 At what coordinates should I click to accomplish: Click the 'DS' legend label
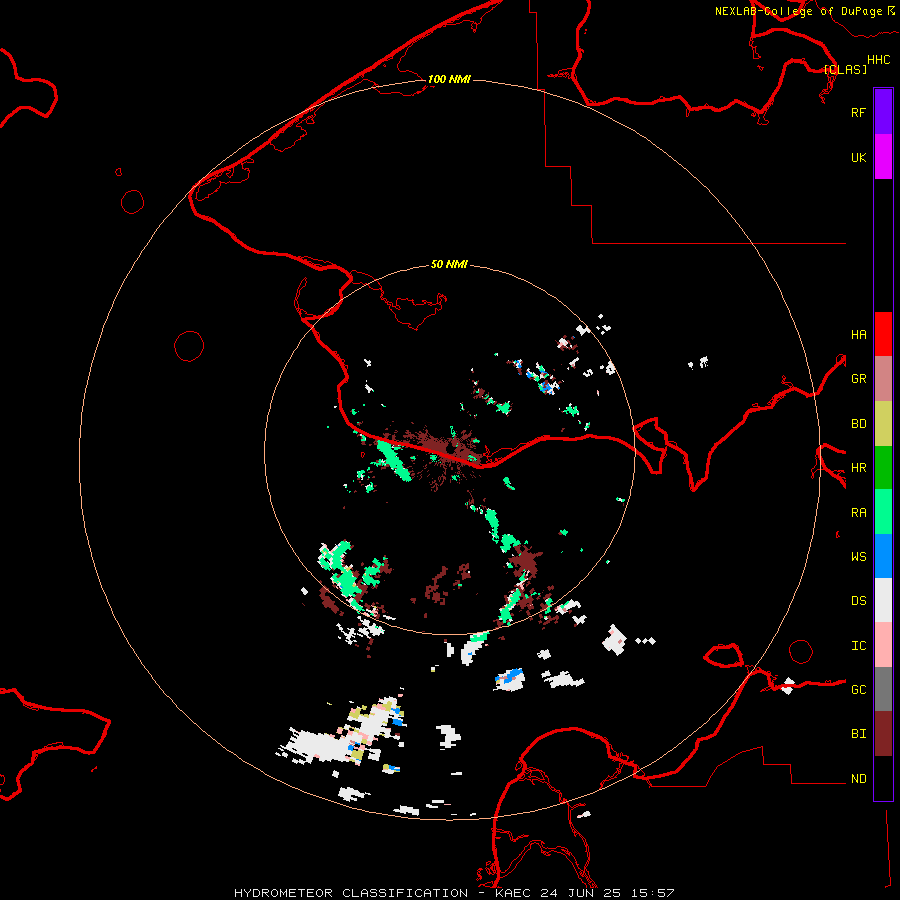[858, 601]
